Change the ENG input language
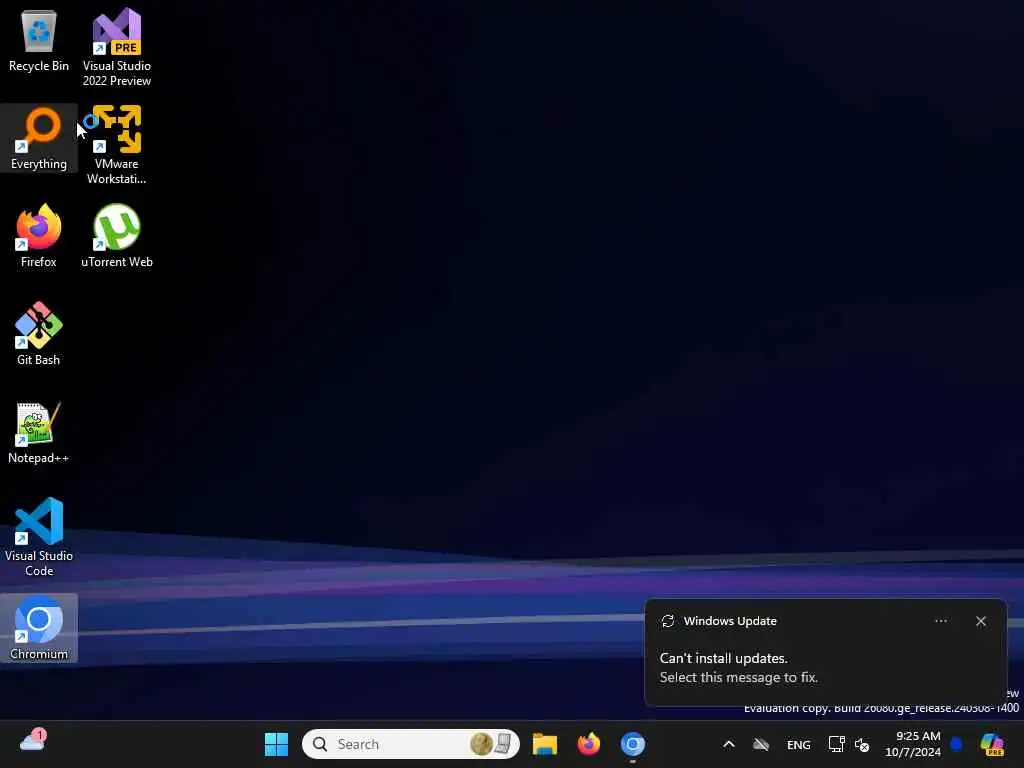 pos(799,744)
